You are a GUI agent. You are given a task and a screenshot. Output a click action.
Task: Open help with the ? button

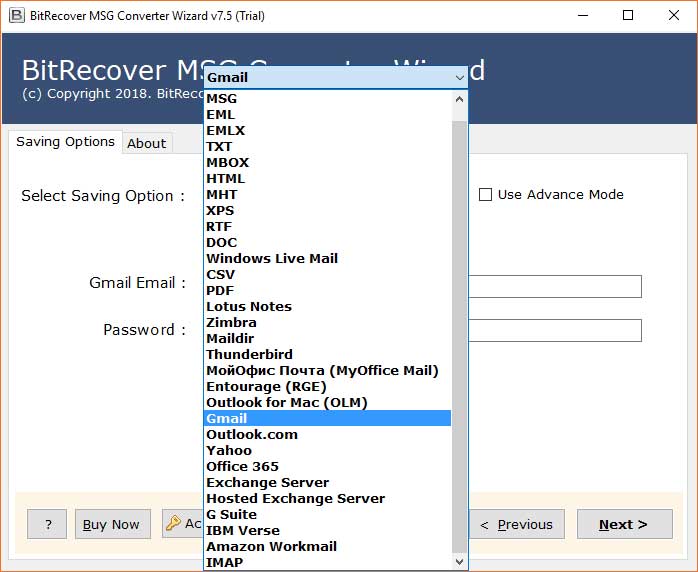[x=47, y=524]
